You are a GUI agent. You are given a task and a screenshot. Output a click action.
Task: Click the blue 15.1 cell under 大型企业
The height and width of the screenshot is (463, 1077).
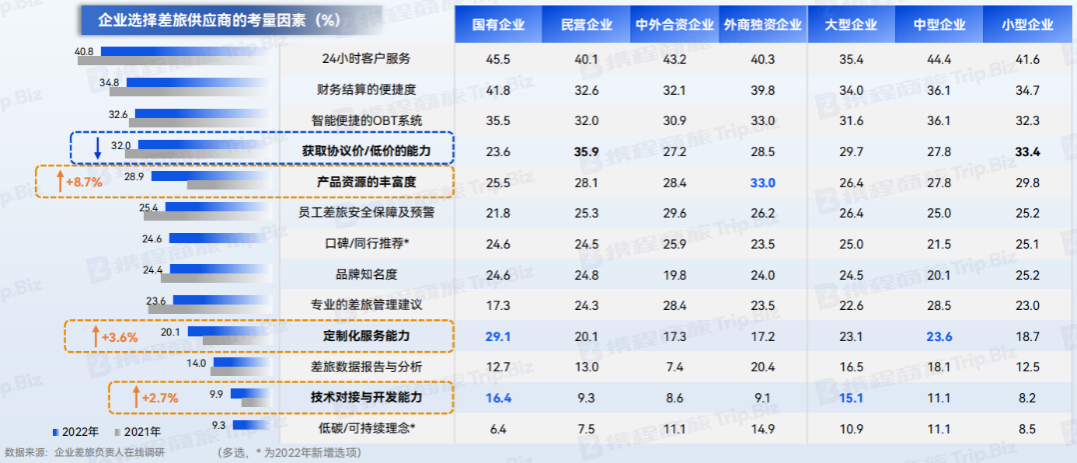point(852,397)
